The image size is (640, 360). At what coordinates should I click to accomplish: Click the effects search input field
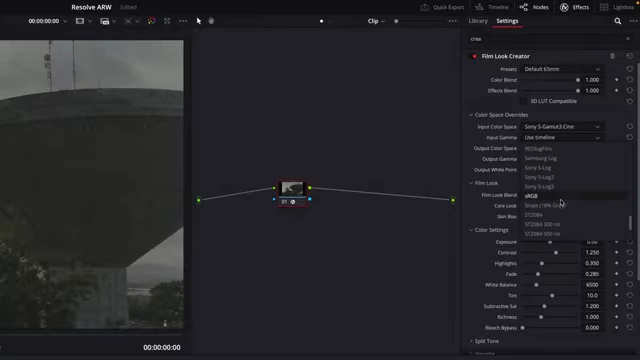547,39
